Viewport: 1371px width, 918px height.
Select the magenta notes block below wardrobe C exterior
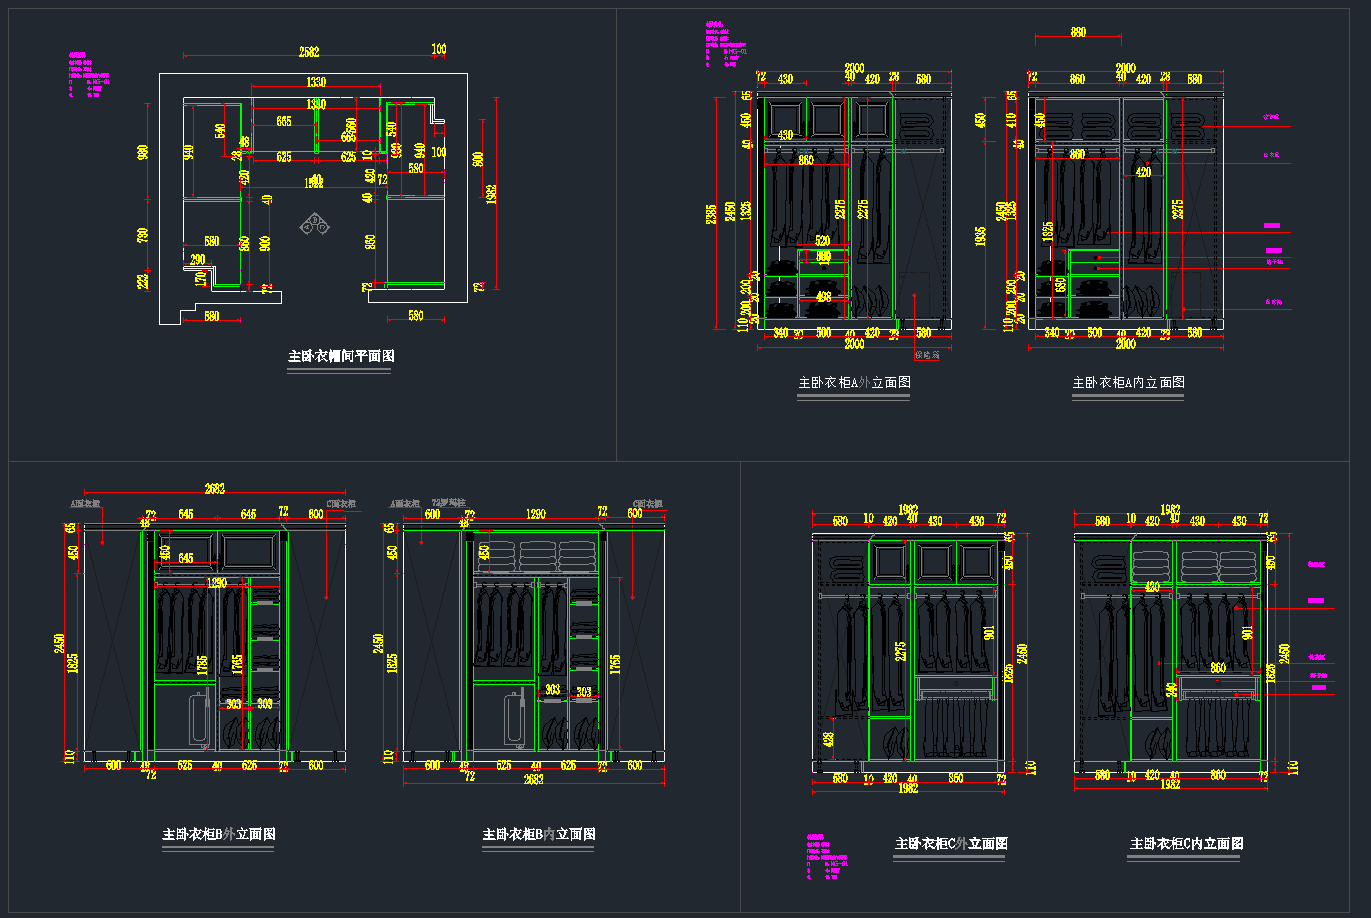coord(826,859)
